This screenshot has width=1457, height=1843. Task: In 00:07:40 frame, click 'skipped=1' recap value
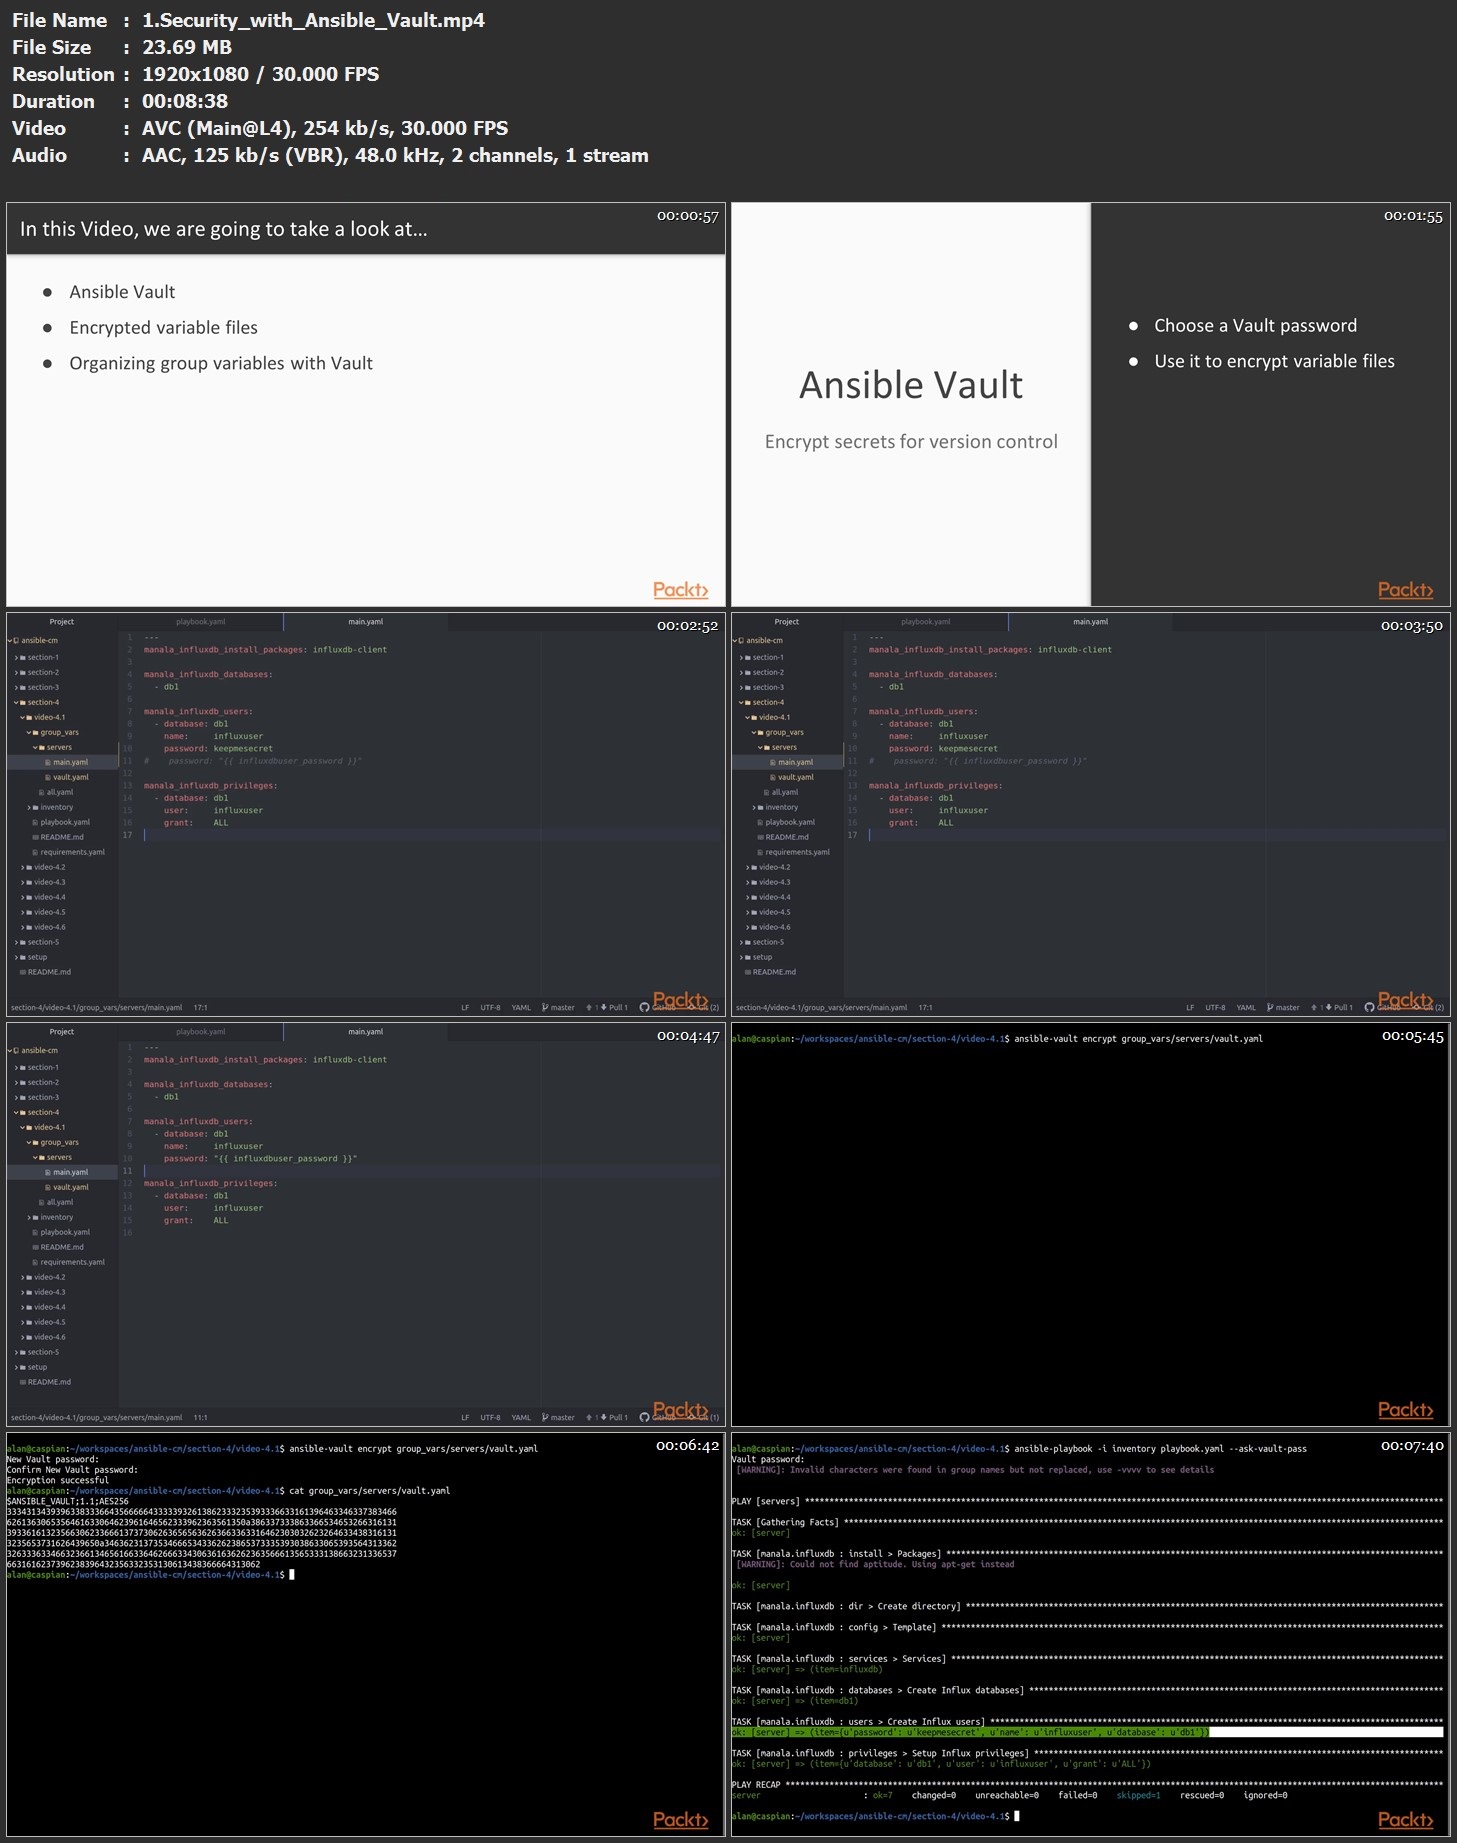pos(1138,1796)
